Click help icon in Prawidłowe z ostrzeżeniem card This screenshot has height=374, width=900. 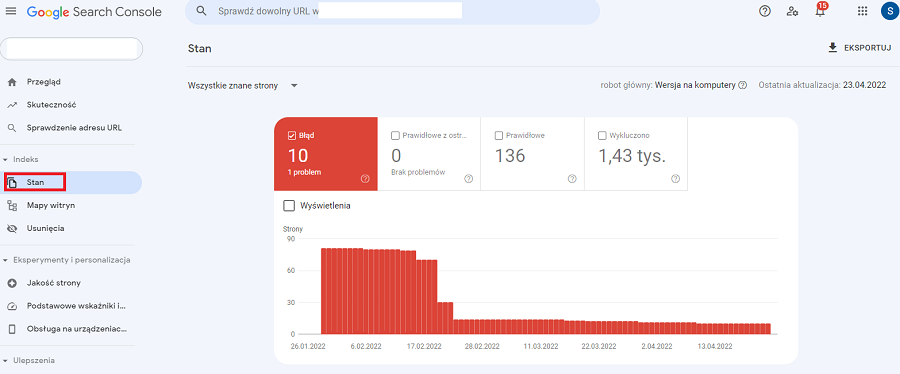(x=468, y=179)
